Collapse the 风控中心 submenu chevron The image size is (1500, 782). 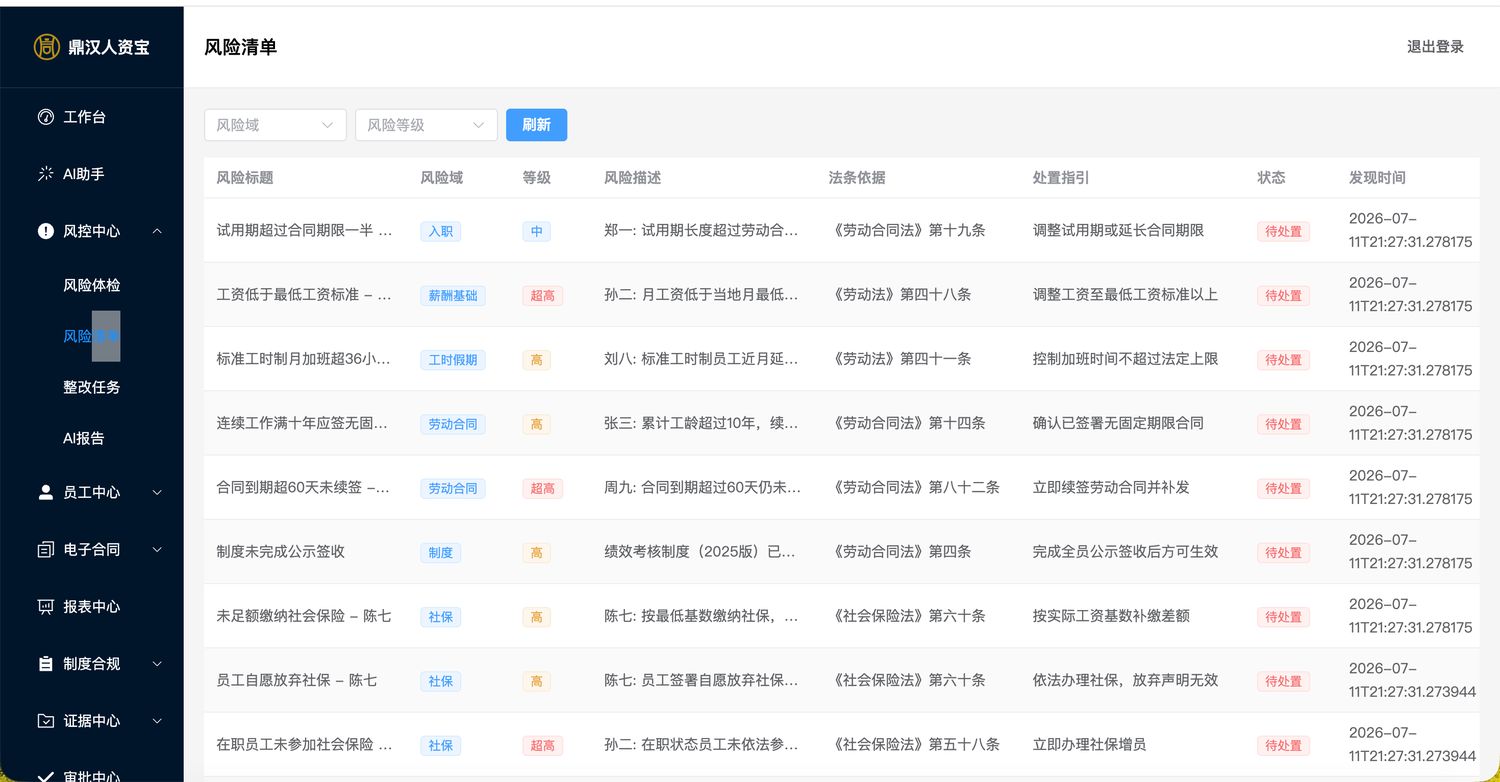click(x=157, y=231)
